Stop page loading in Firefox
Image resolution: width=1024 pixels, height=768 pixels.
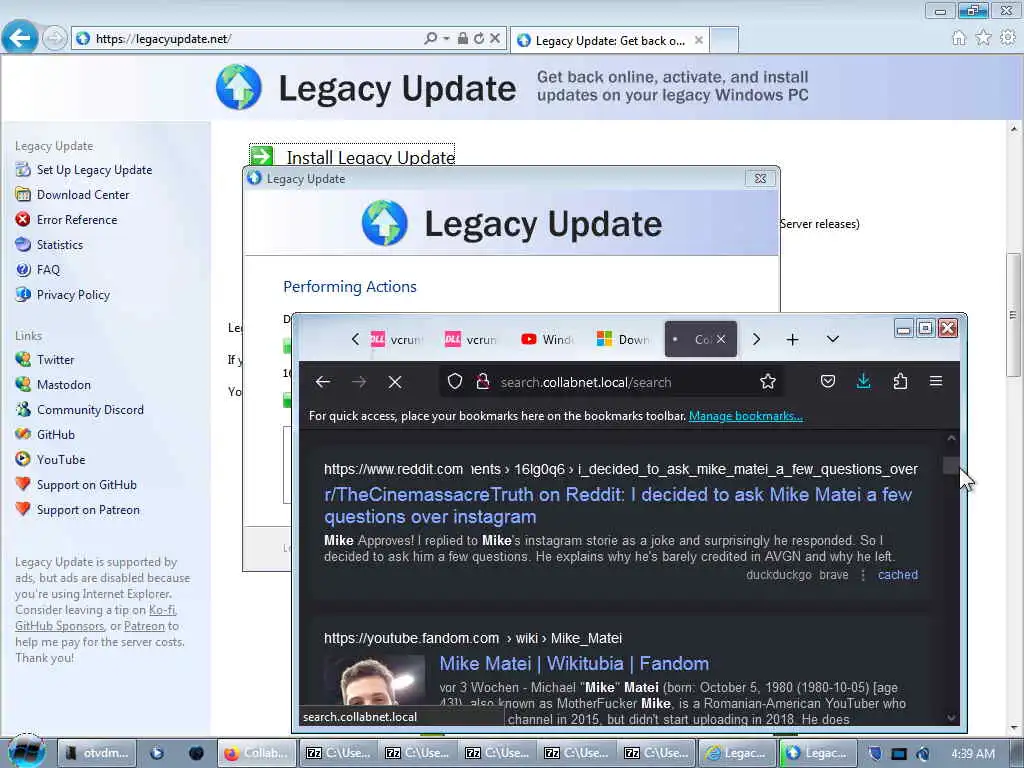click(x=394, y=382)
